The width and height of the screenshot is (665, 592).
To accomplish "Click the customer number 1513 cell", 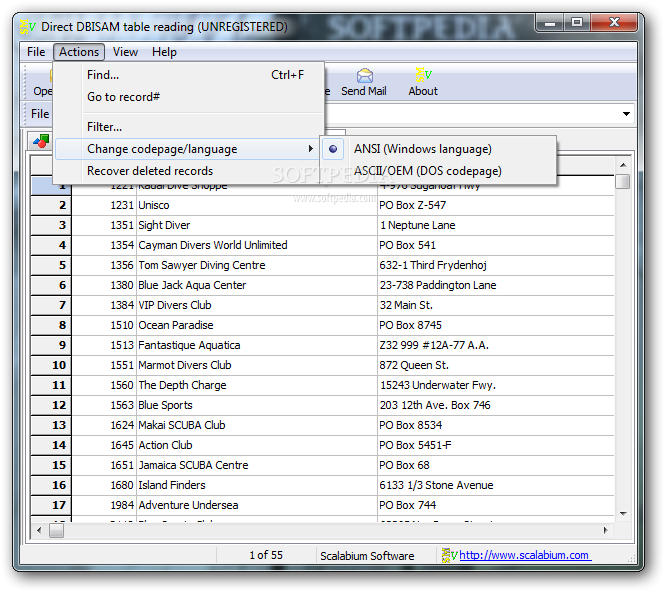I will (x=104, y=345).
